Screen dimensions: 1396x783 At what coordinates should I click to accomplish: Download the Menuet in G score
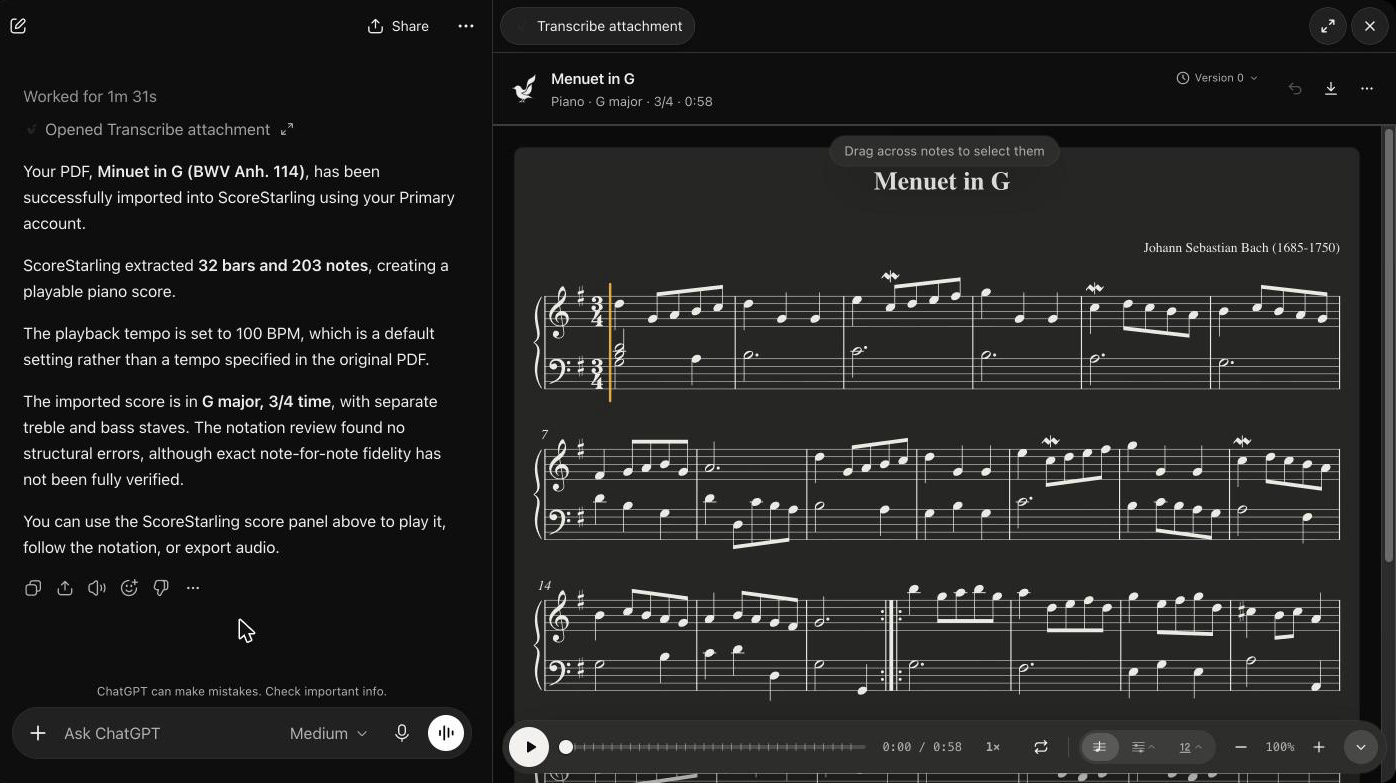pos(1331,89)
